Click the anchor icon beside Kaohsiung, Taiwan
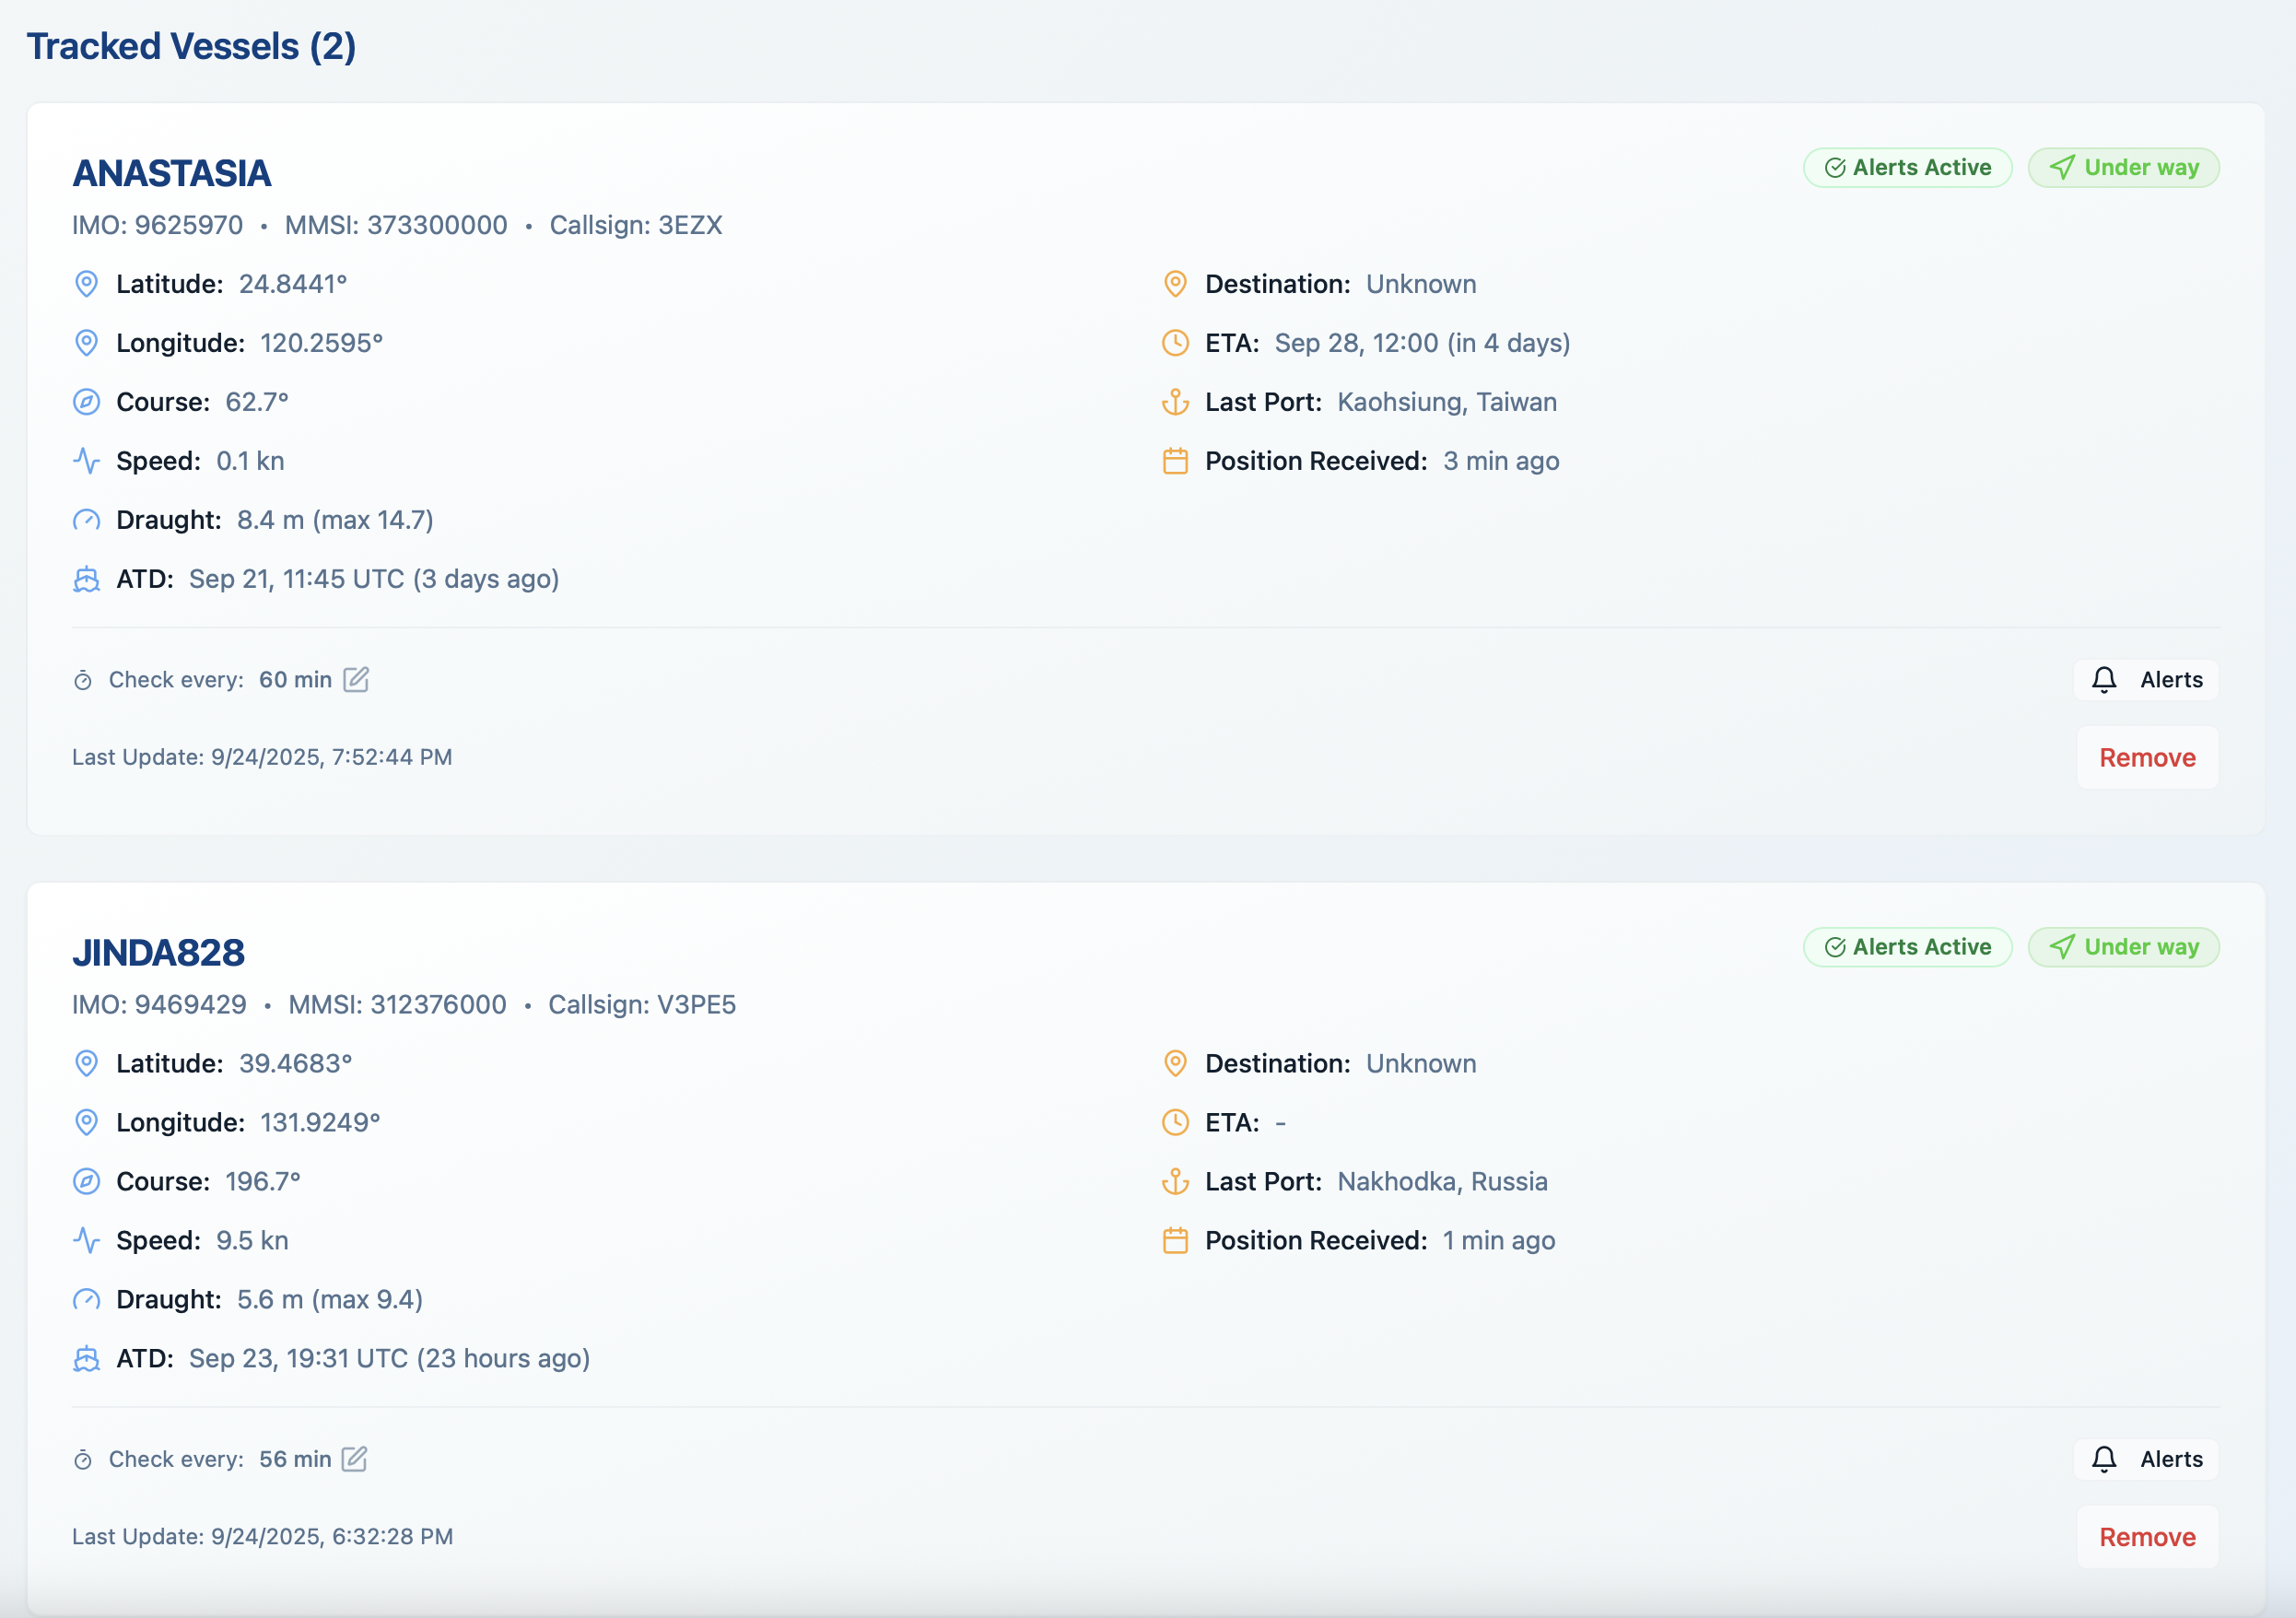The image size is (2296, 1618). coord(1175,402)
